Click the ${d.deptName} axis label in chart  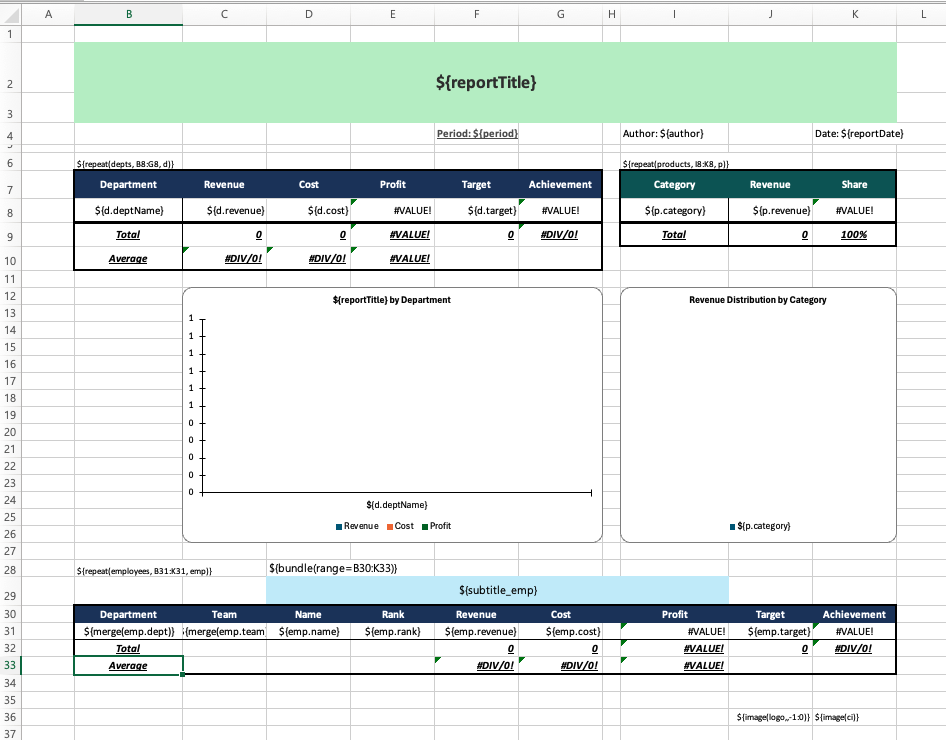396,505
